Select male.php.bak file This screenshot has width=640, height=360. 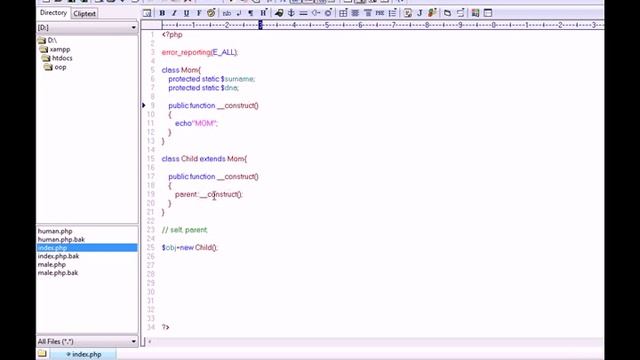(58, 273)
